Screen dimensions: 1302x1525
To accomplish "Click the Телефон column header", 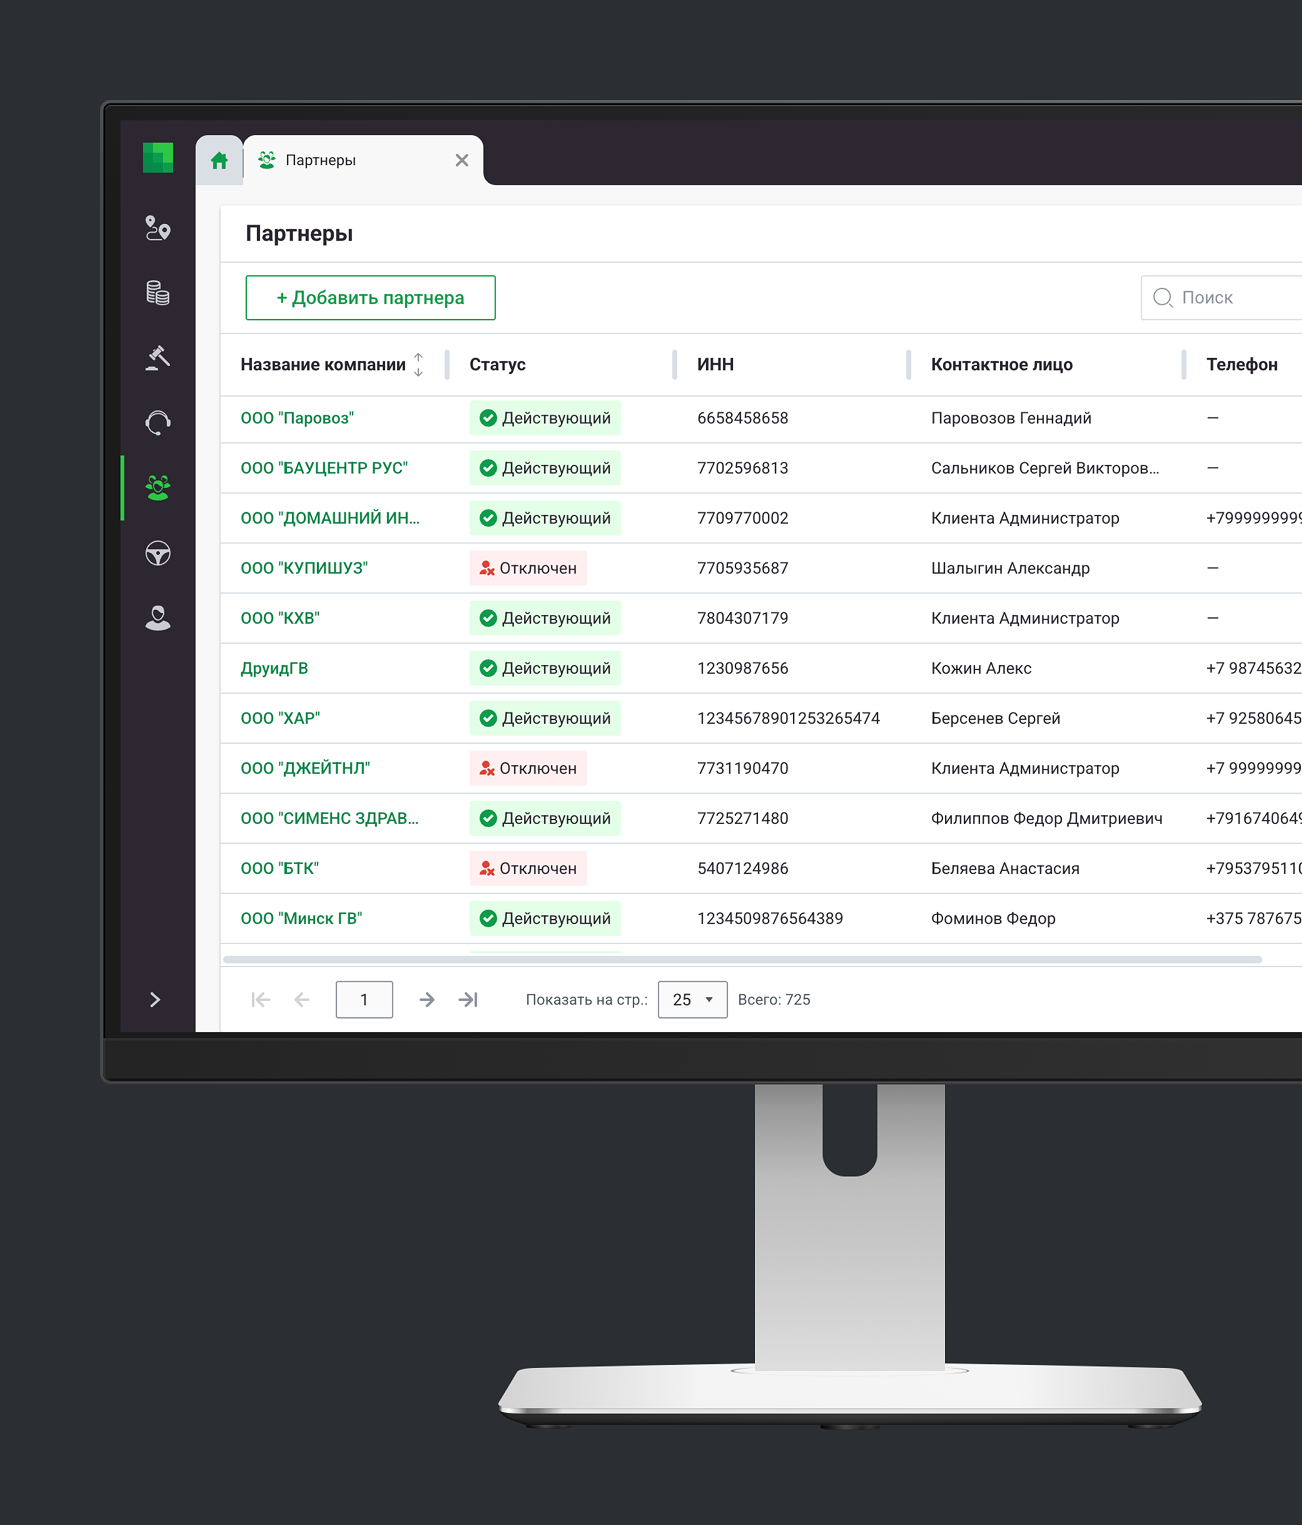I will coord(1241,365).
